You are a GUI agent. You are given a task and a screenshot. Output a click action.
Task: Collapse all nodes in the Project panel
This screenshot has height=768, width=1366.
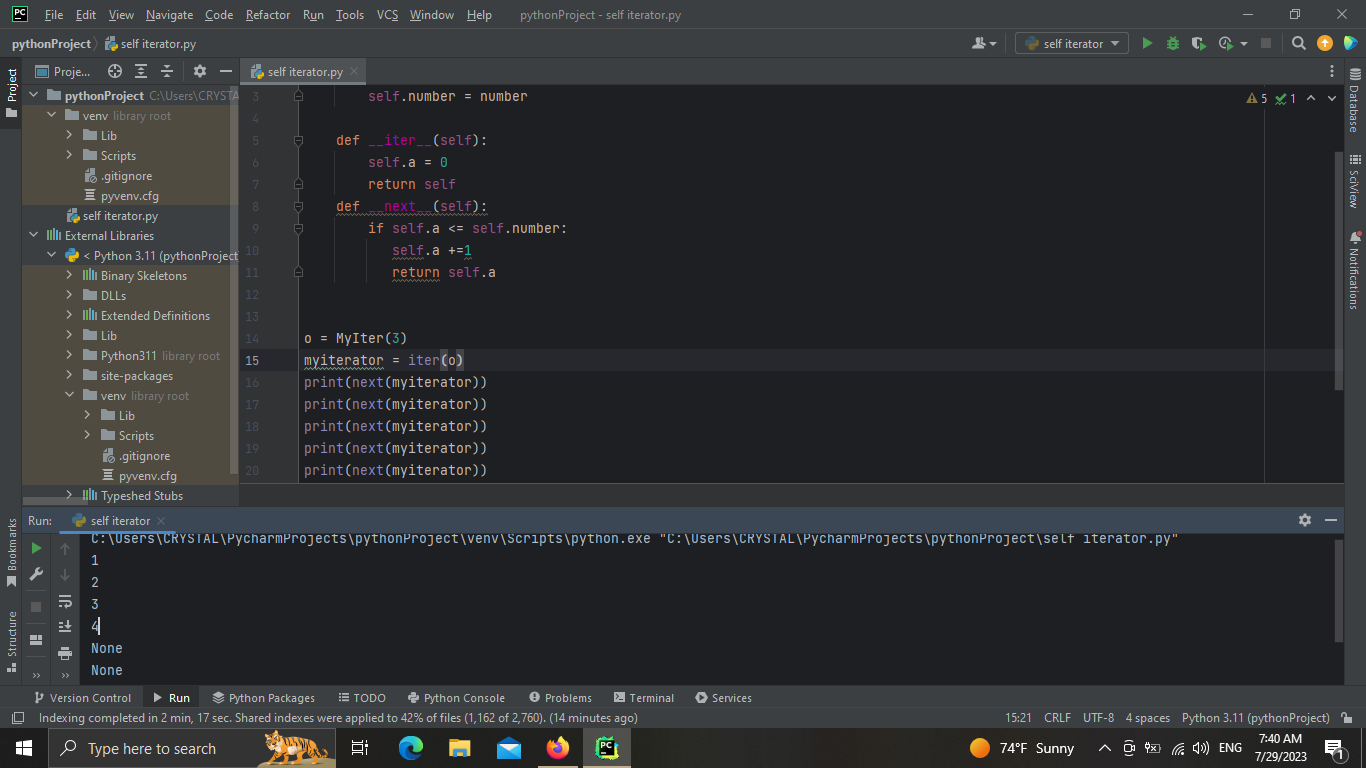(167, 71)
